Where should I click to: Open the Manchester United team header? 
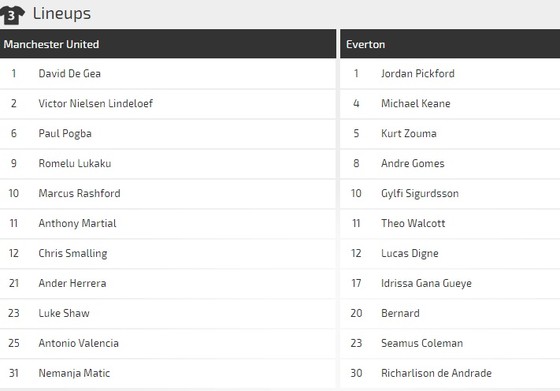point(168,44)
